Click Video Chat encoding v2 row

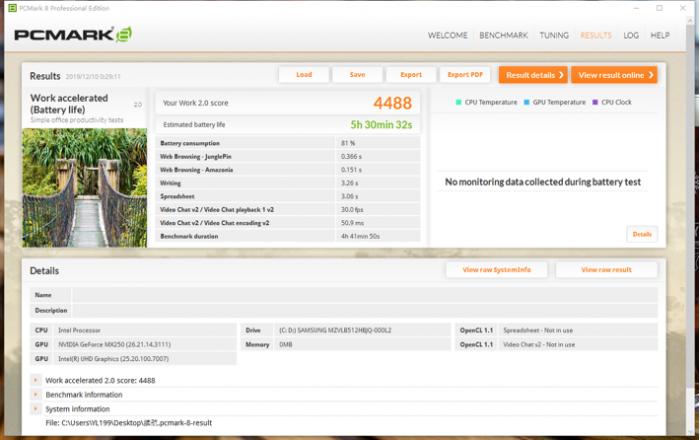288,223
